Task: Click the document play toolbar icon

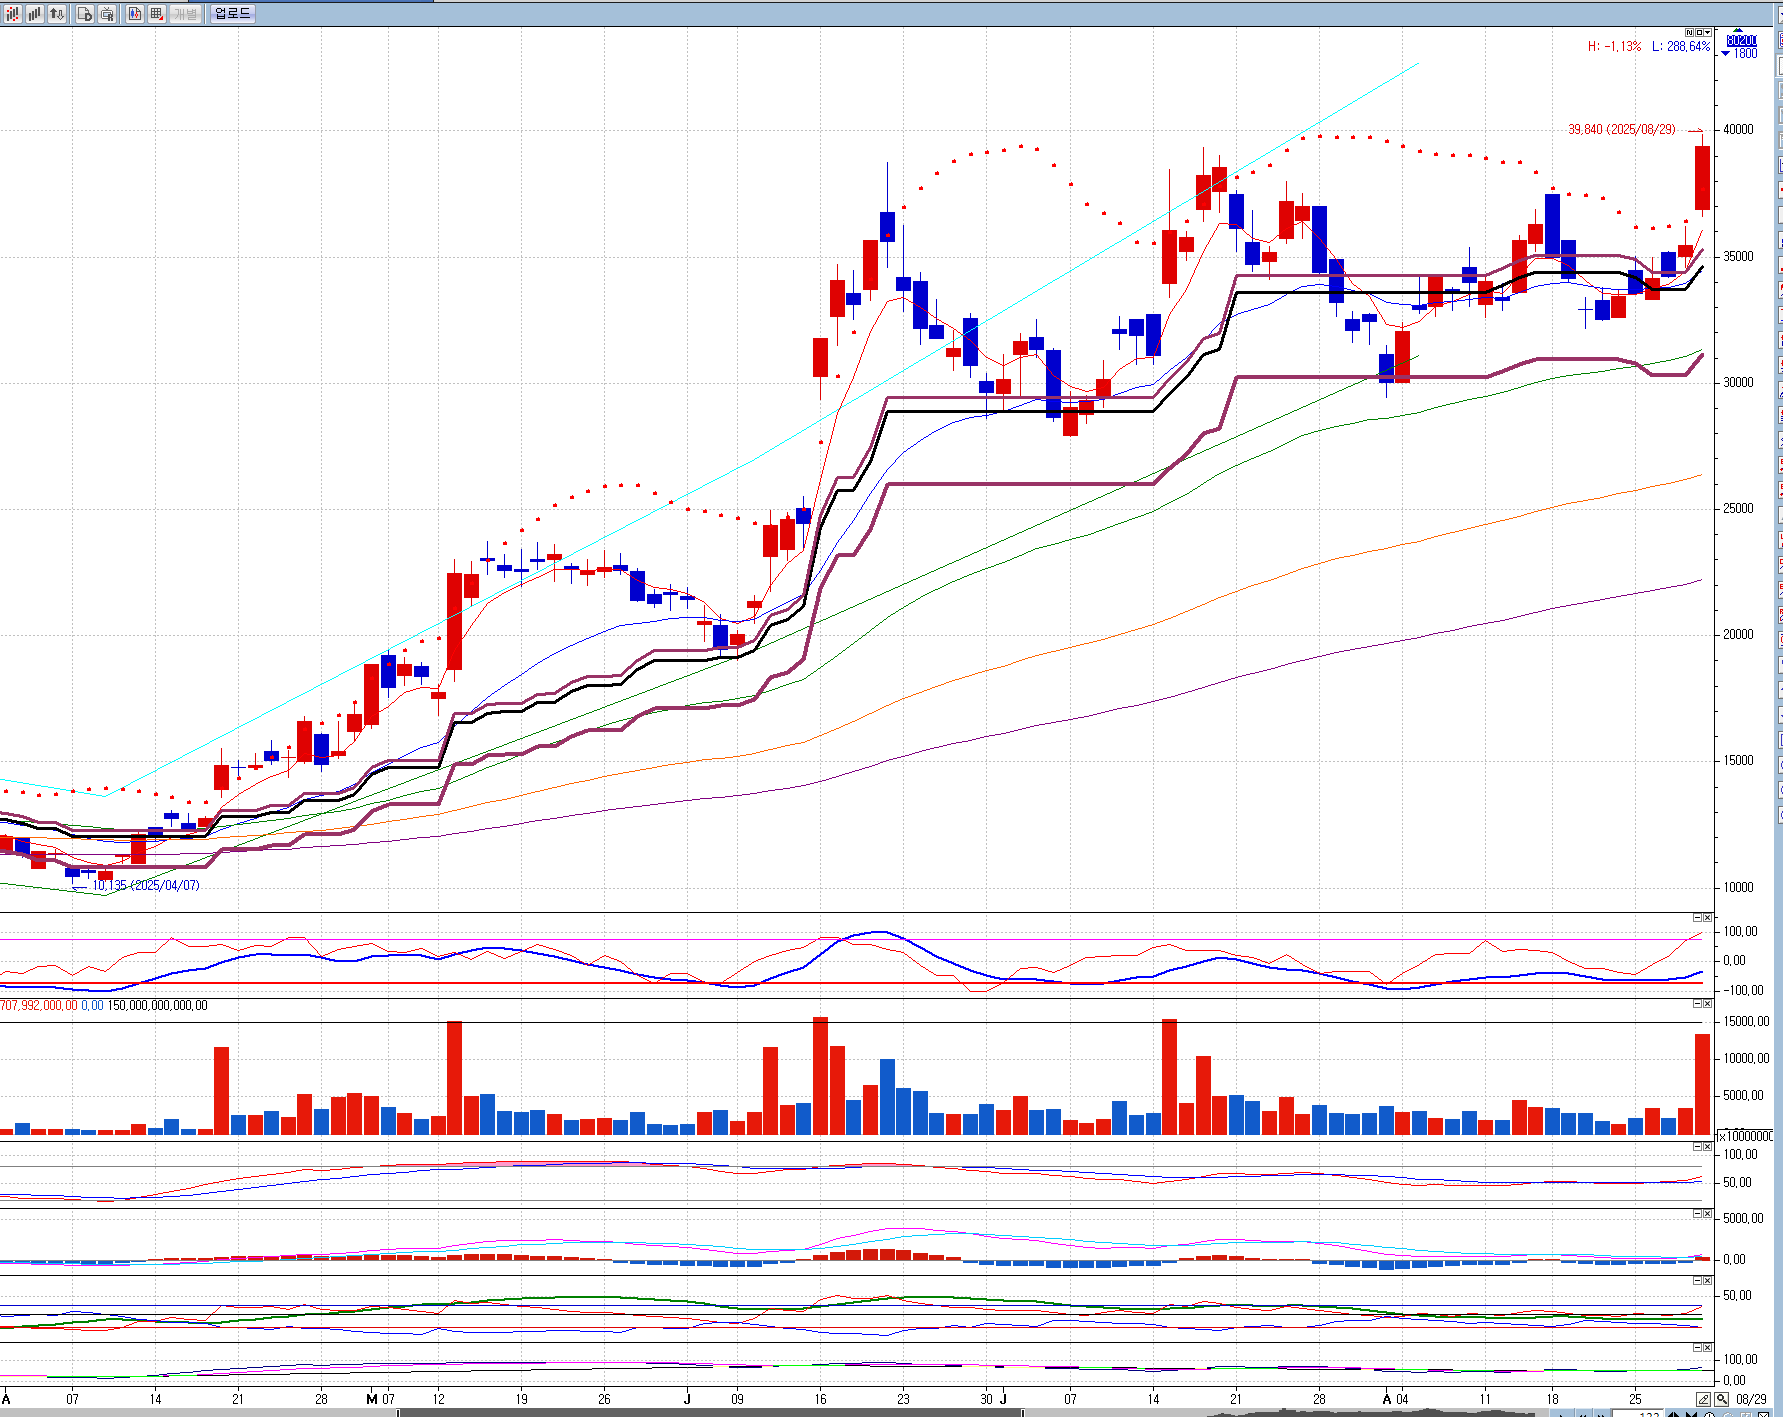Action: (x=85, y=14)
